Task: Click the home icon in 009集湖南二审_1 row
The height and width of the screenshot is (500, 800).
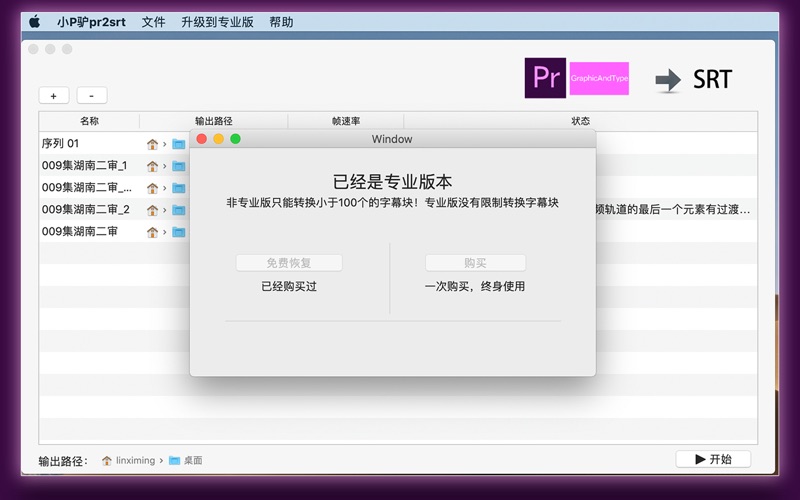Action: [x=152, y=166]
